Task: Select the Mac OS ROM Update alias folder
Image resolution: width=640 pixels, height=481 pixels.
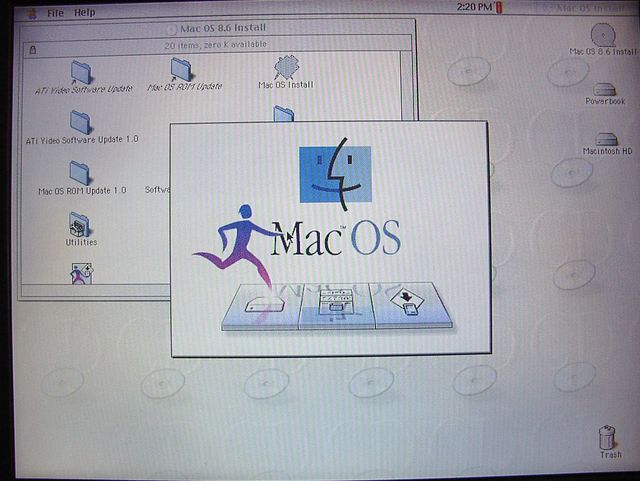Action: pos(182,68)
